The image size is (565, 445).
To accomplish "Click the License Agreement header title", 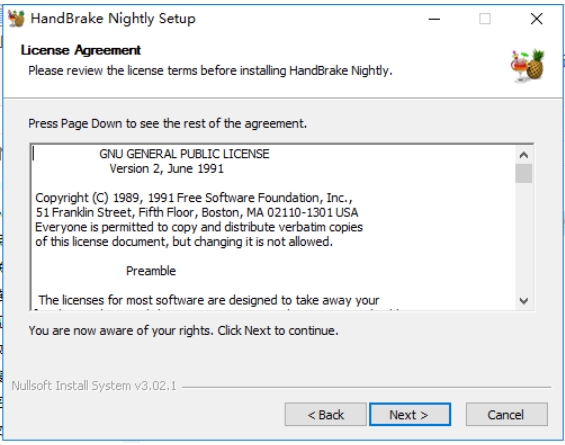I will tap(81, 50).
